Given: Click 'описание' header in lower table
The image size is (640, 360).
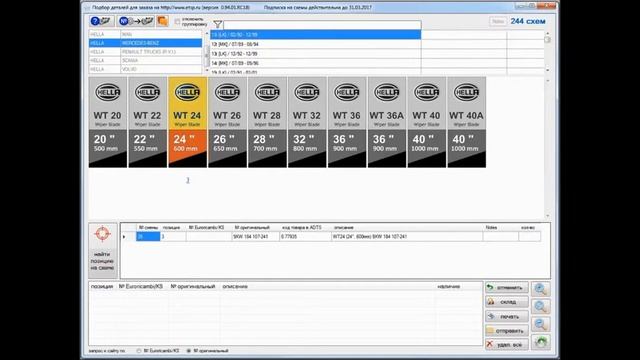Looking at the screenshot, I should [235, 287].
